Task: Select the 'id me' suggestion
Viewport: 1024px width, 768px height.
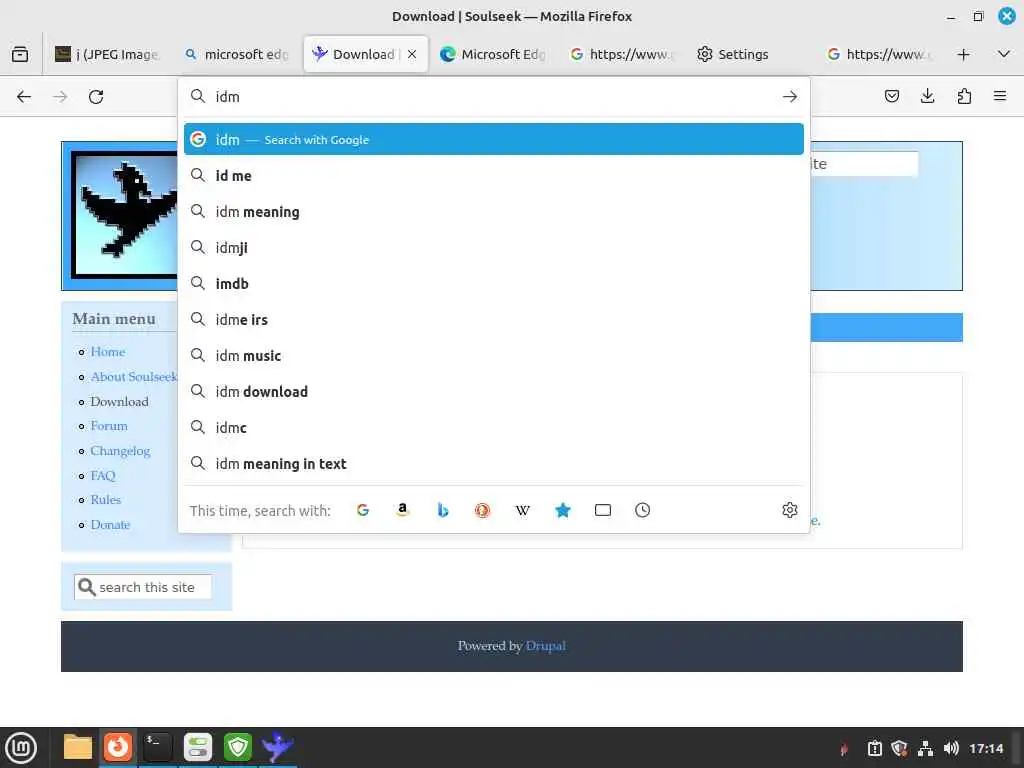Action: click(494, 176)
